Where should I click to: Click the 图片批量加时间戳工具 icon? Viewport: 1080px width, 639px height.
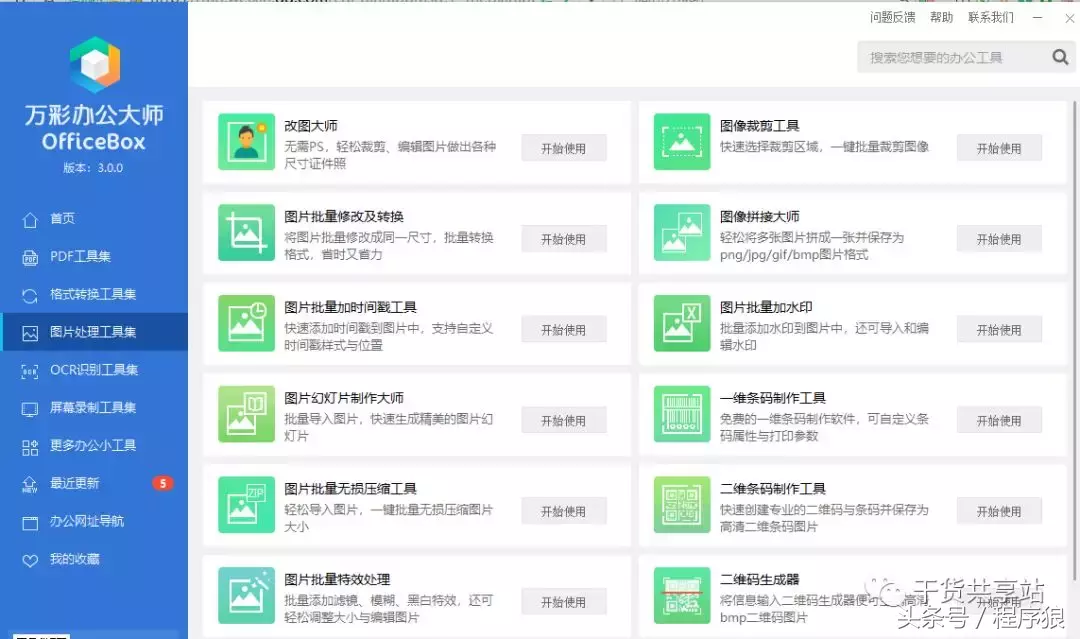coord(247,324)
